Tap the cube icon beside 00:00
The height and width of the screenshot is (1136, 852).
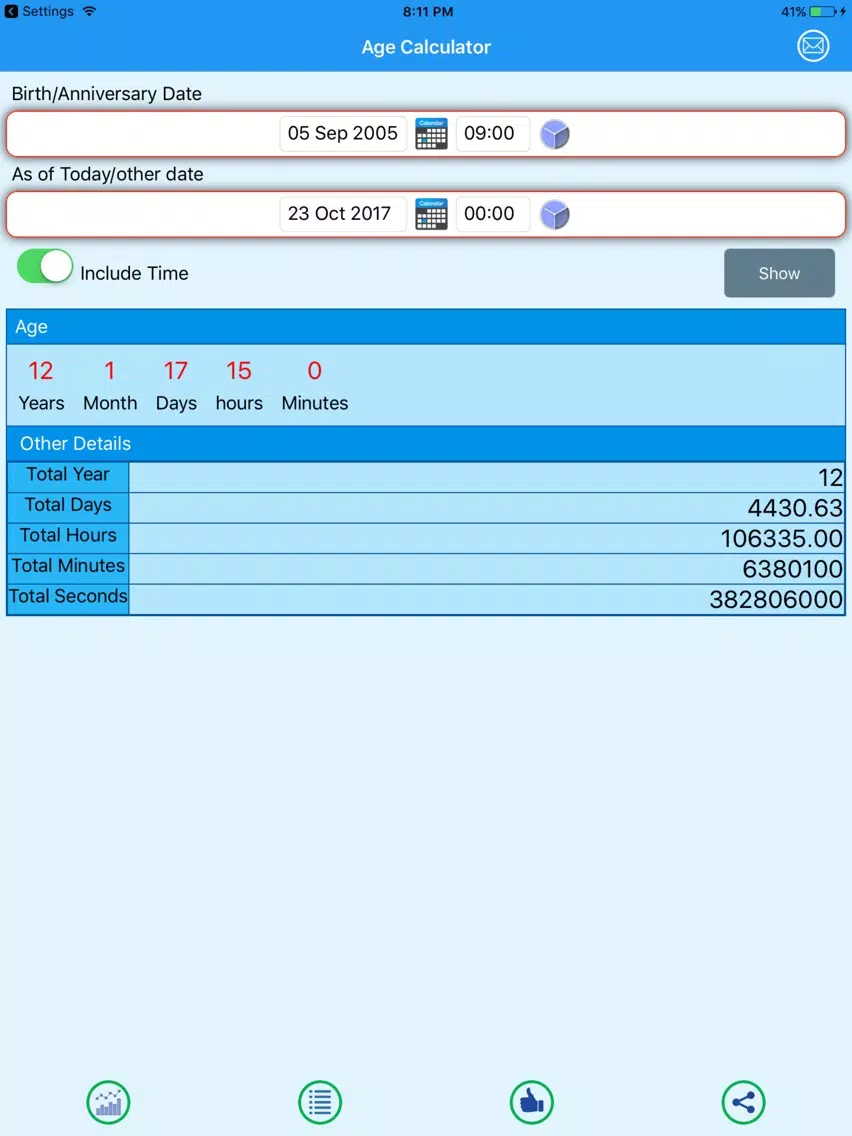pos(555,214)
